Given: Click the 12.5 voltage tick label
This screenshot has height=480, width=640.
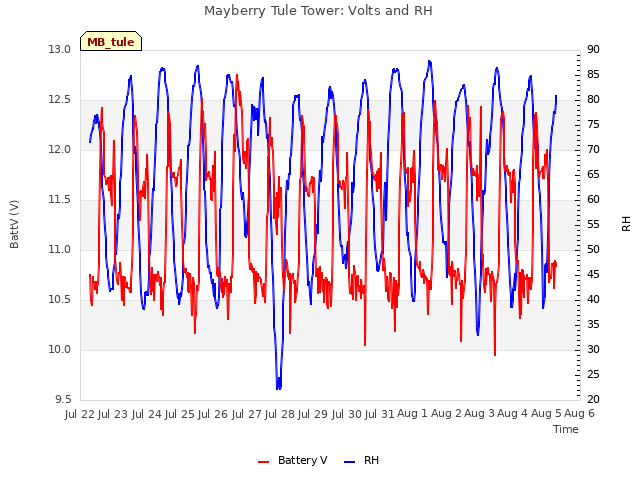Looking at the screenshot, I should pyautogui.click(x=60, y=100).
